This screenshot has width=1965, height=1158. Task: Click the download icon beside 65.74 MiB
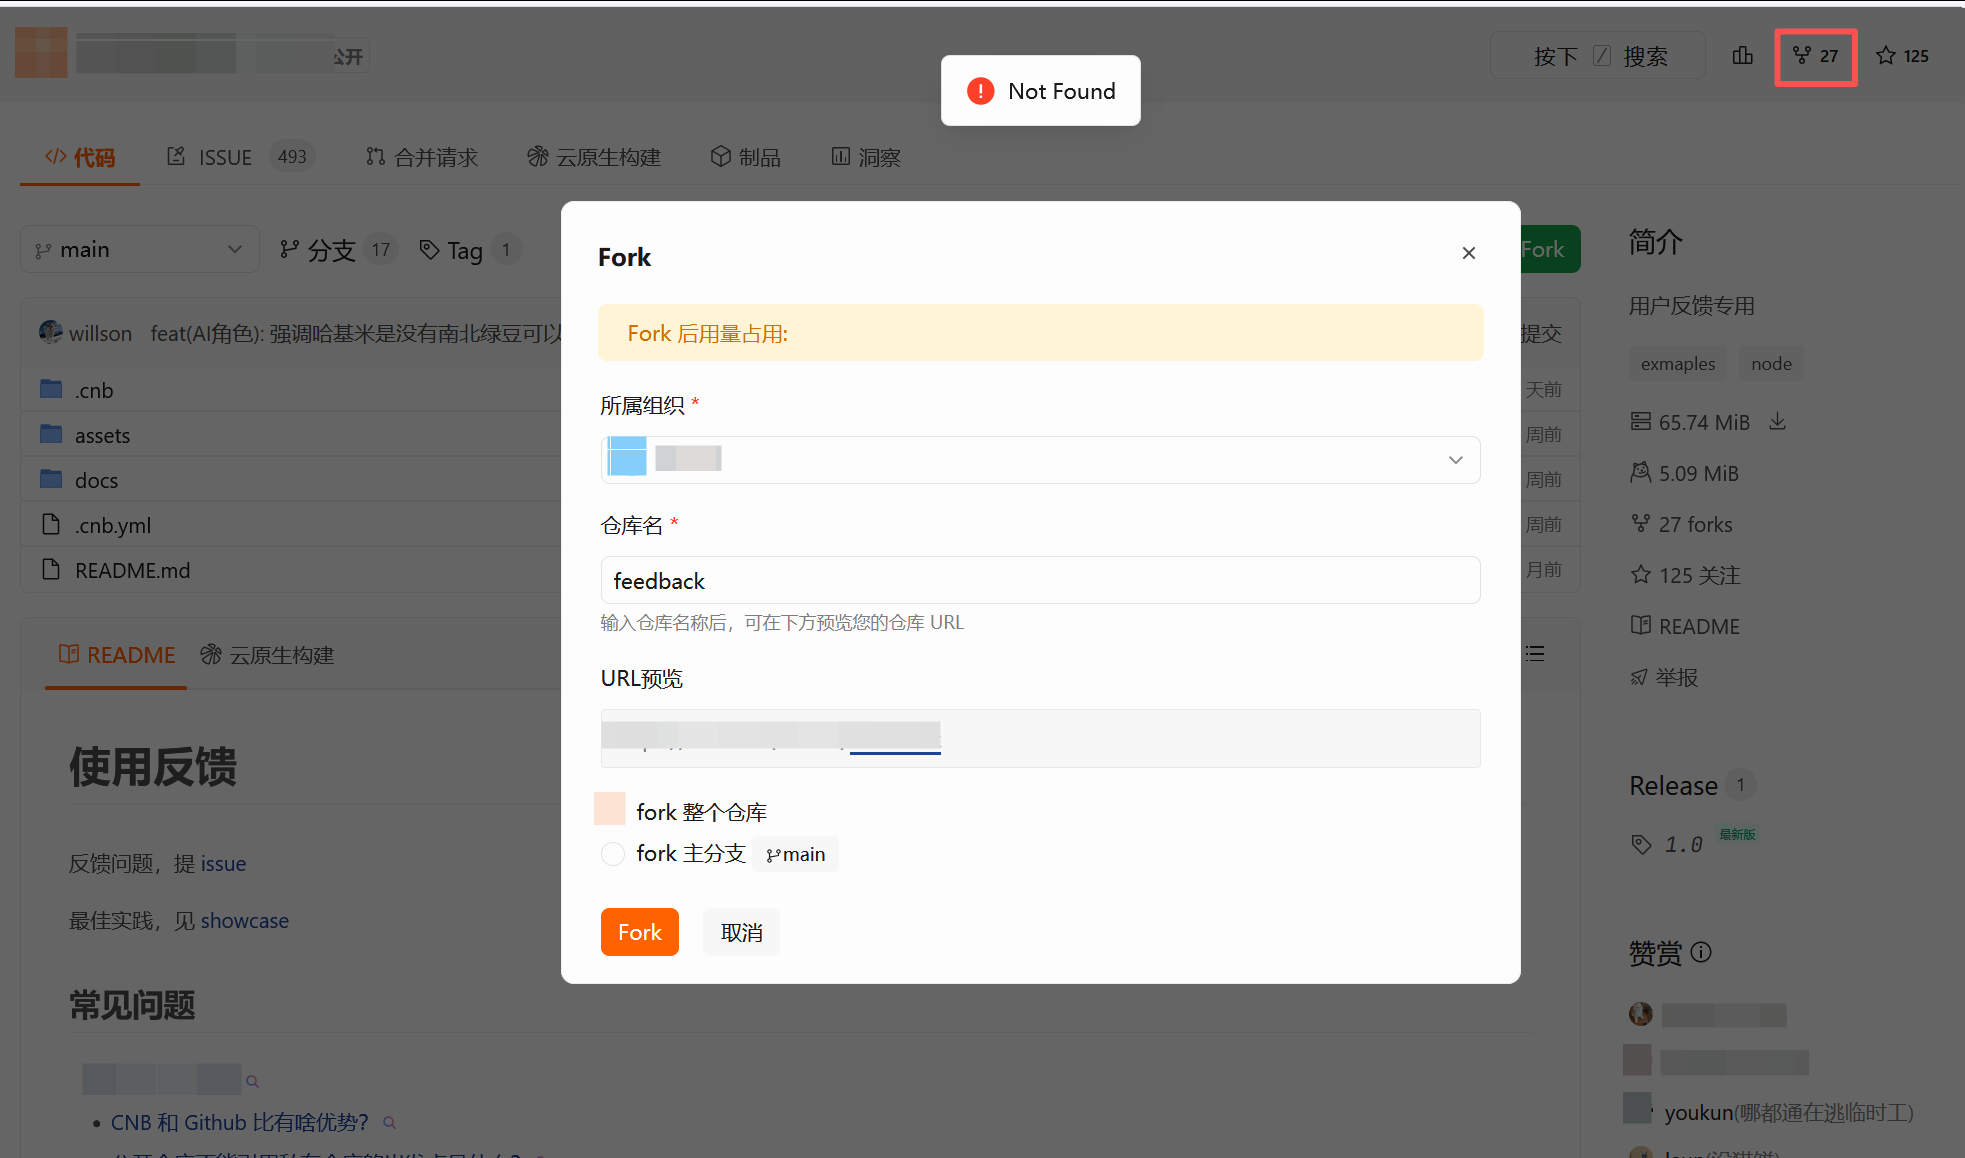(x=1777, y=421)
